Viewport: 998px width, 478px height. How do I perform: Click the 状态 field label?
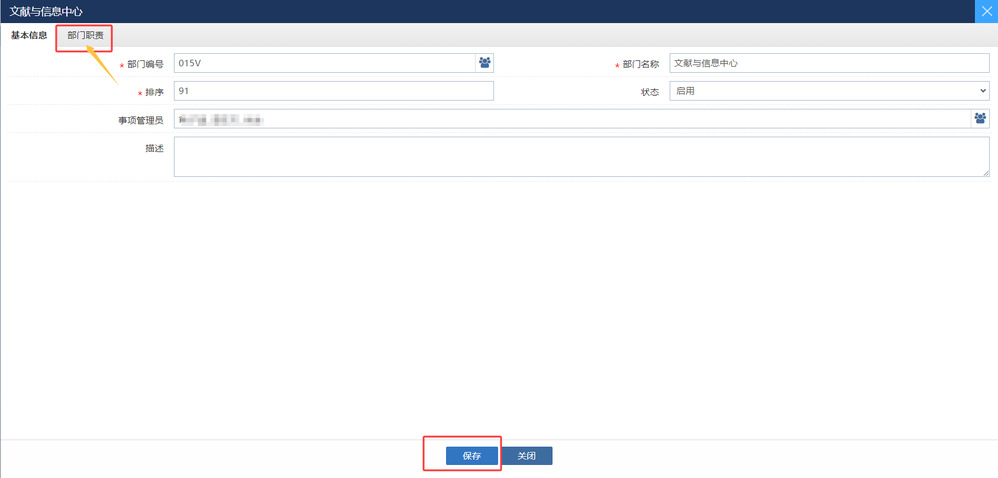(x=650, y=92)
